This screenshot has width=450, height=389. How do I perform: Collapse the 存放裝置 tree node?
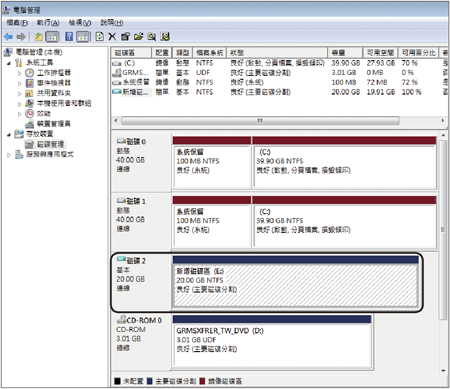click(9, 134)
